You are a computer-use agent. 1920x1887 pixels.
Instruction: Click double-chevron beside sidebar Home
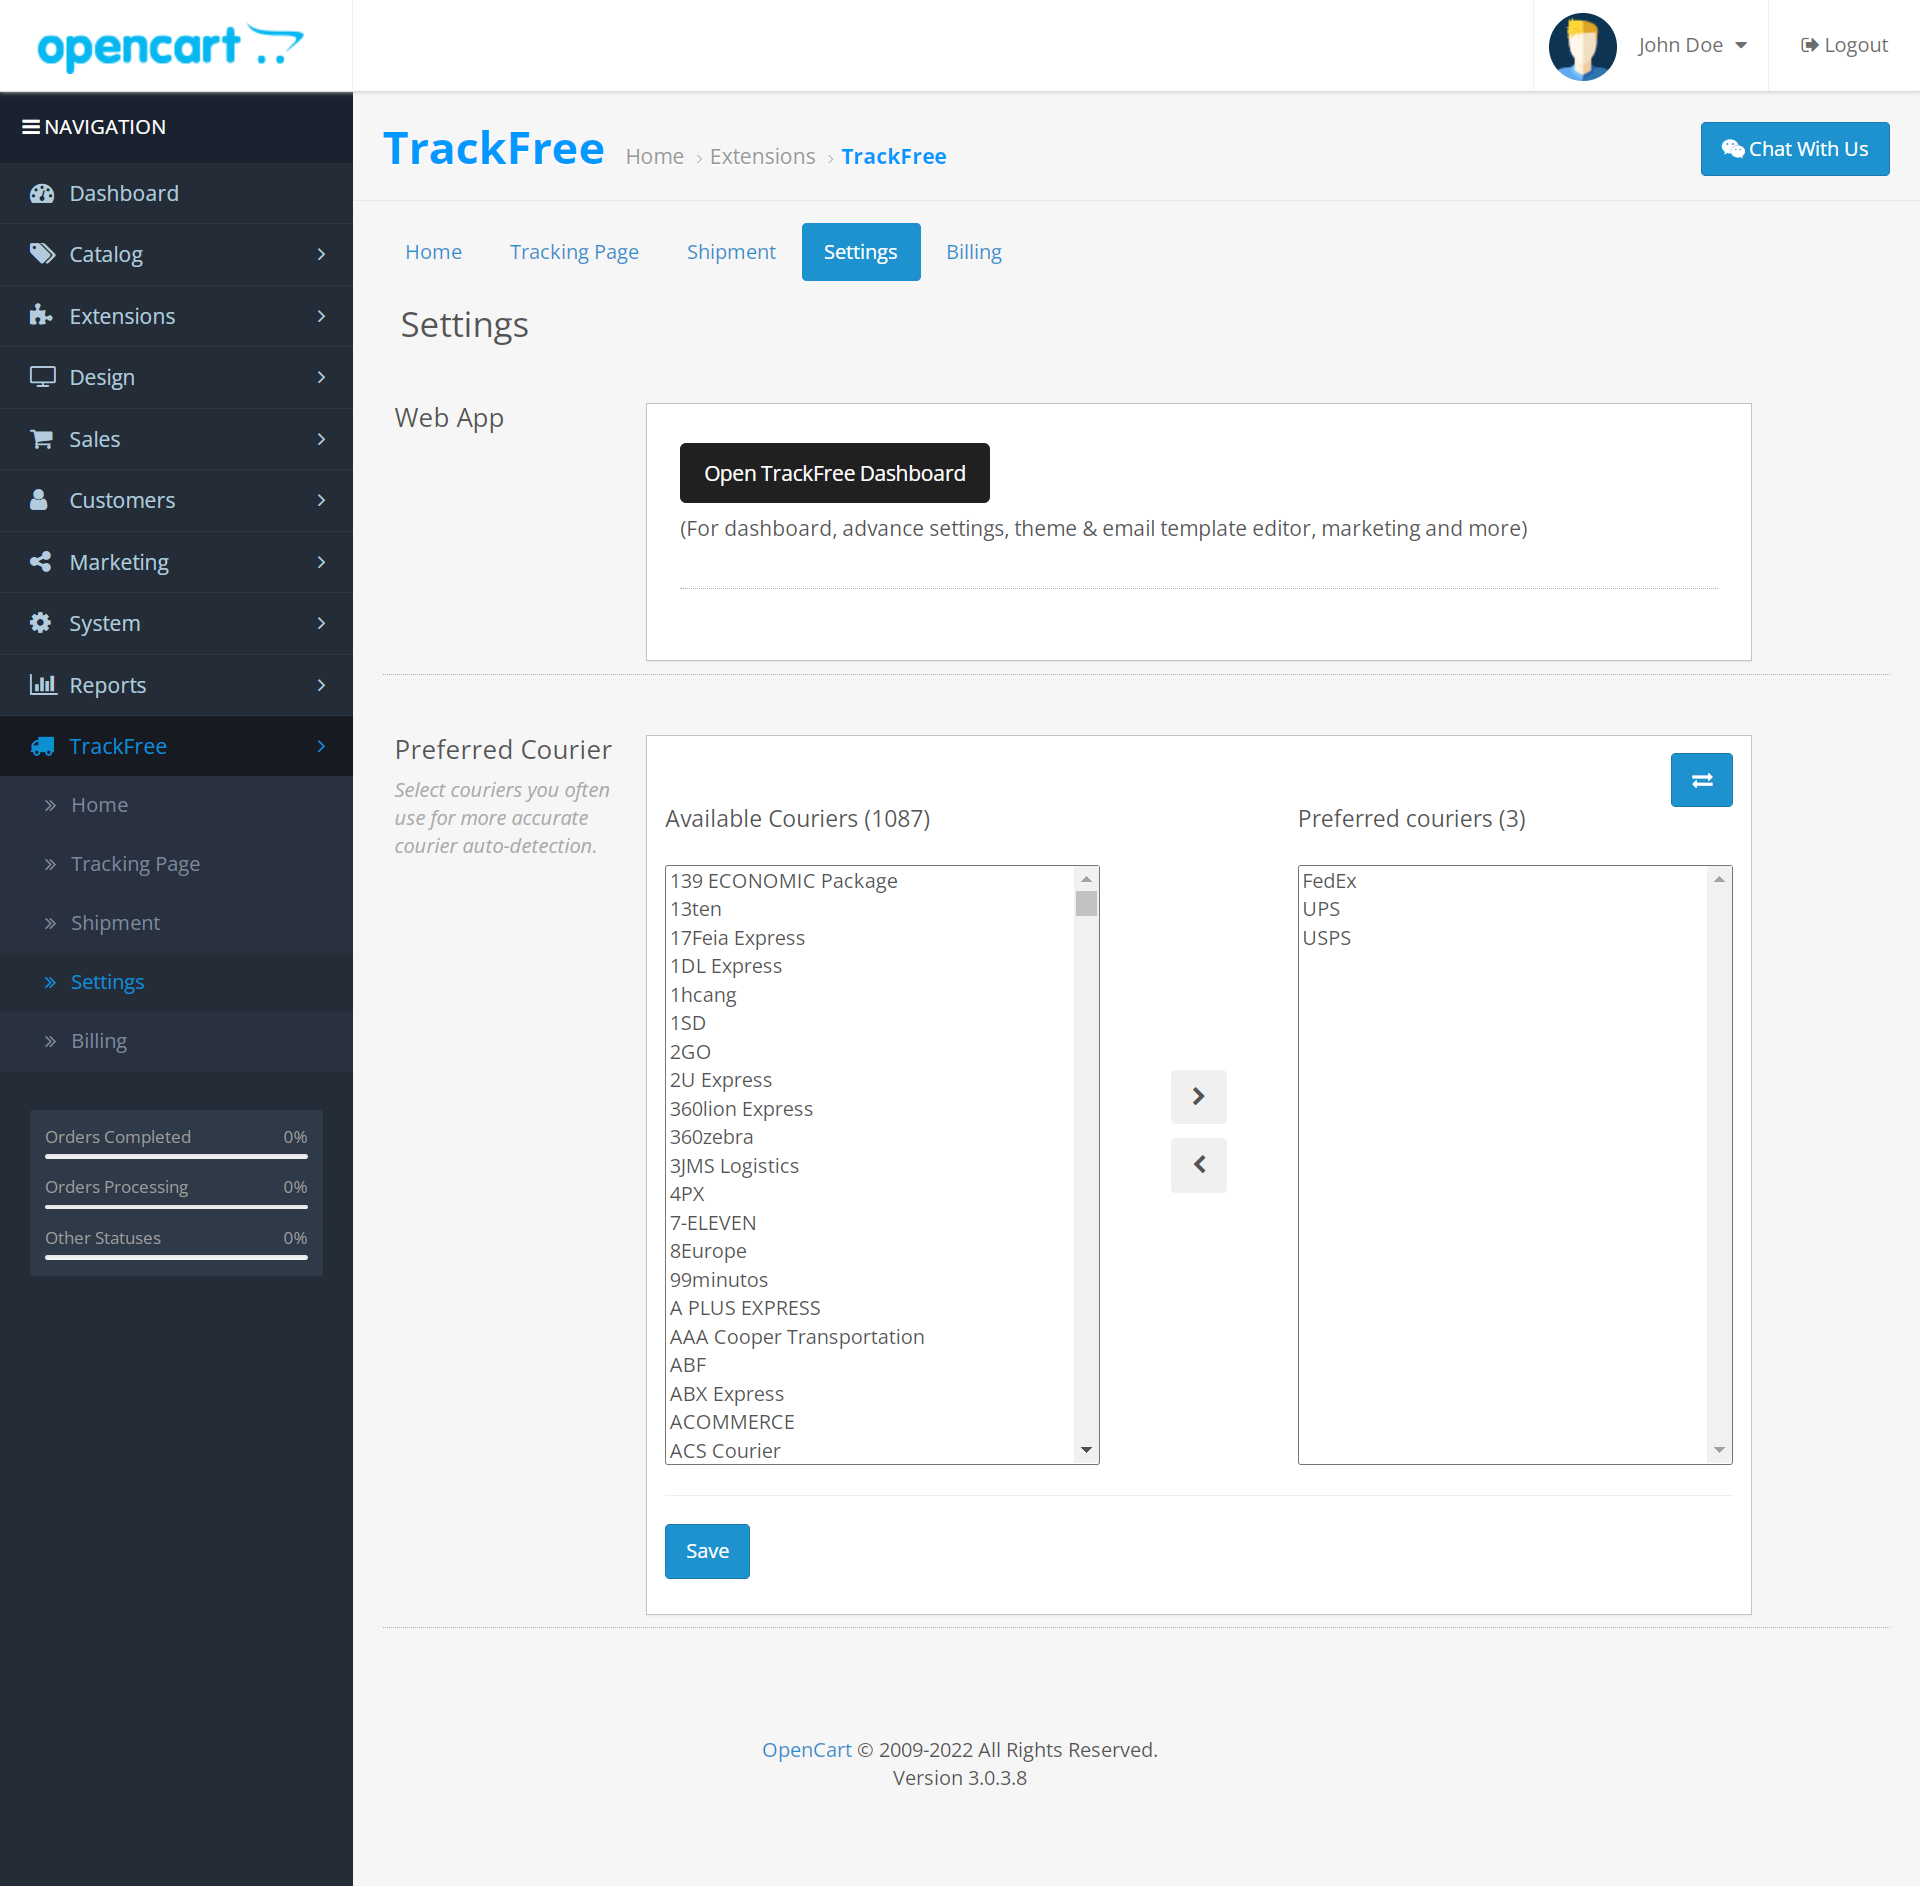click(50, 805)
